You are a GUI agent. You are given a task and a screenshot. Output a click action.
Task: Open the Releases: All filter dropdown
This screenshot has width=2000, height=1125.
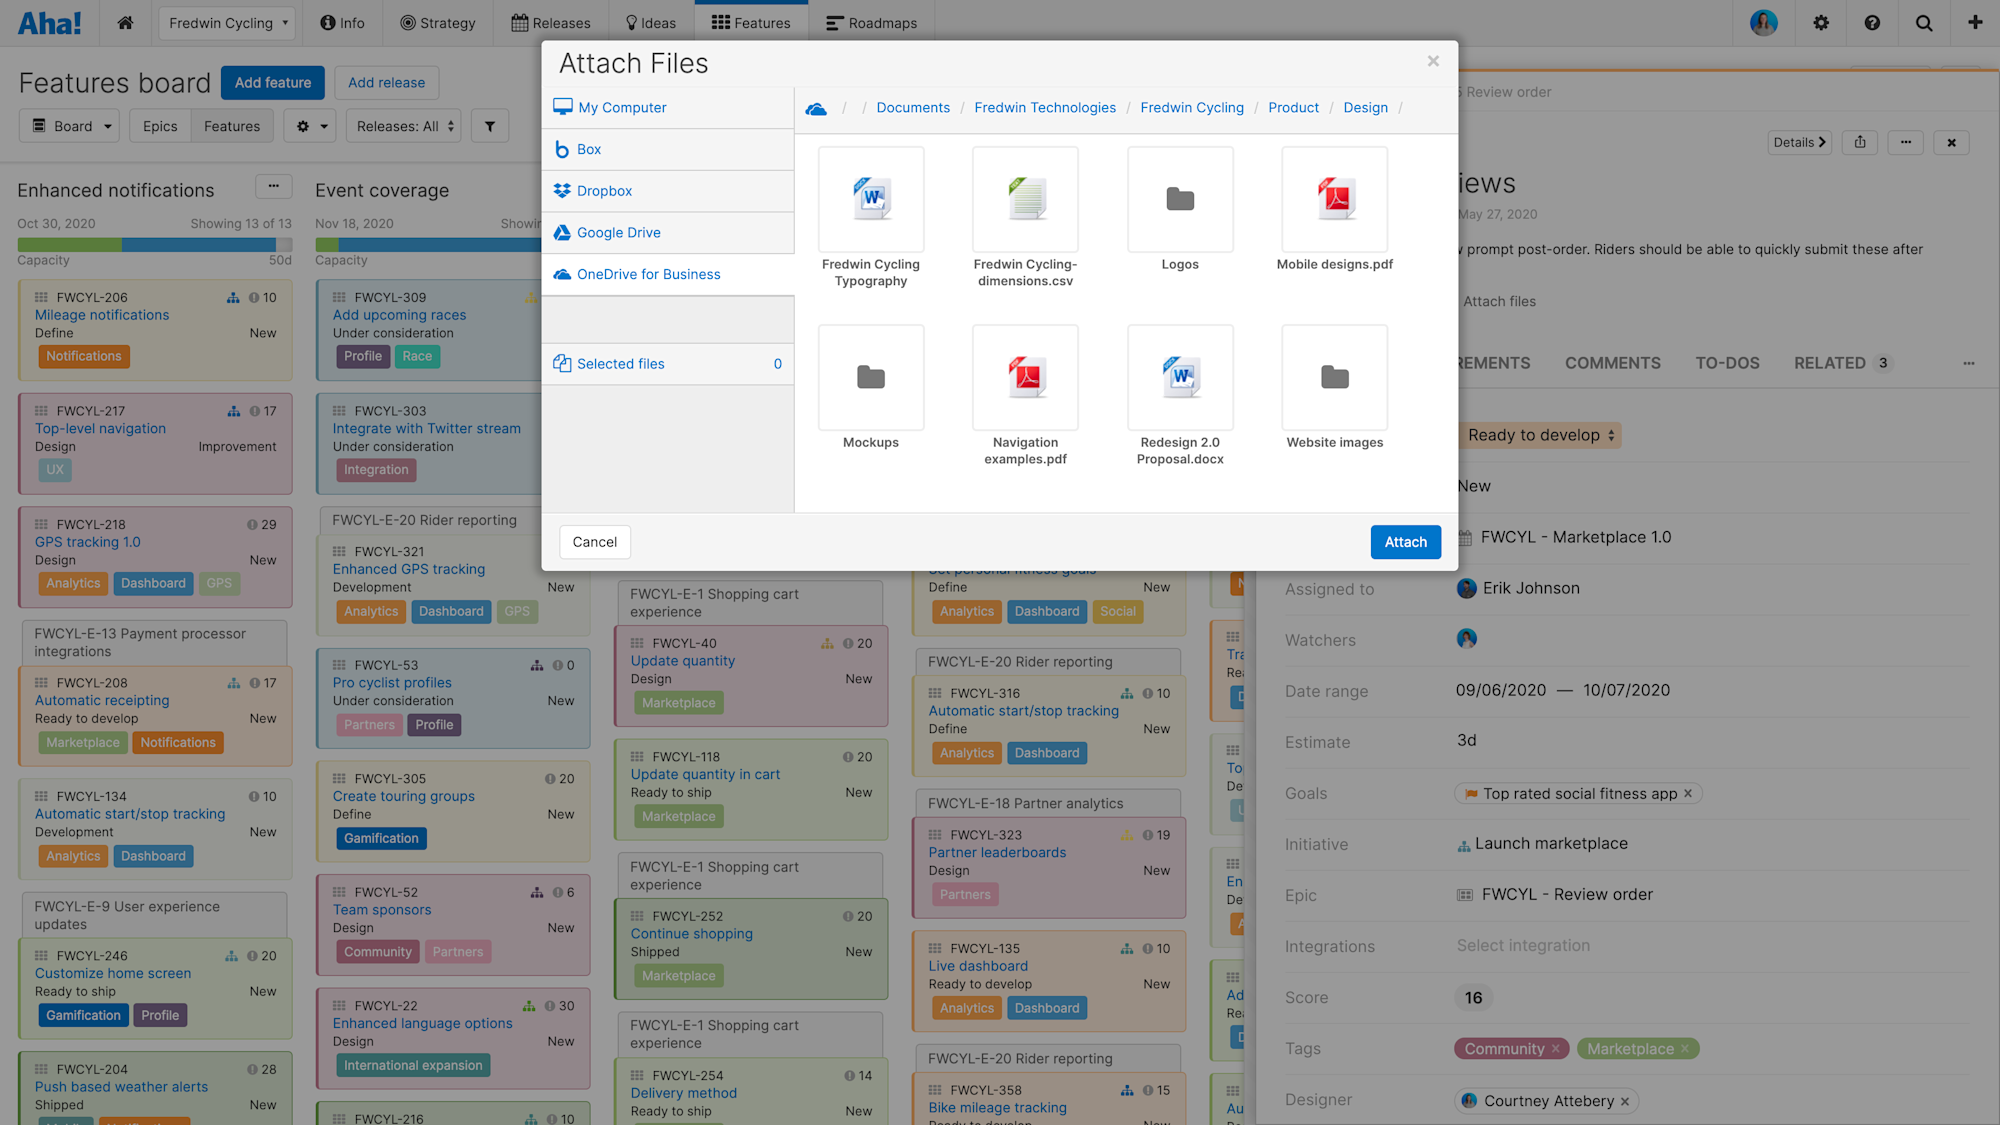(403, 126)
